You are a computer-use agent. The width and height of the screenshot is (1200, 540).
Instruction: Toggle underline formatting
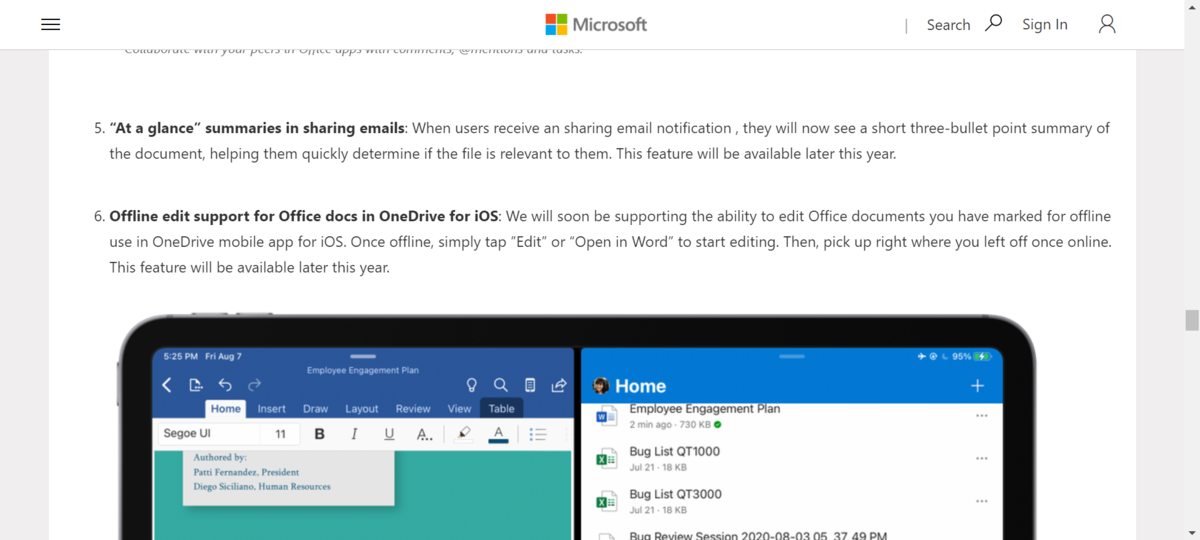(x=389, y=434)
